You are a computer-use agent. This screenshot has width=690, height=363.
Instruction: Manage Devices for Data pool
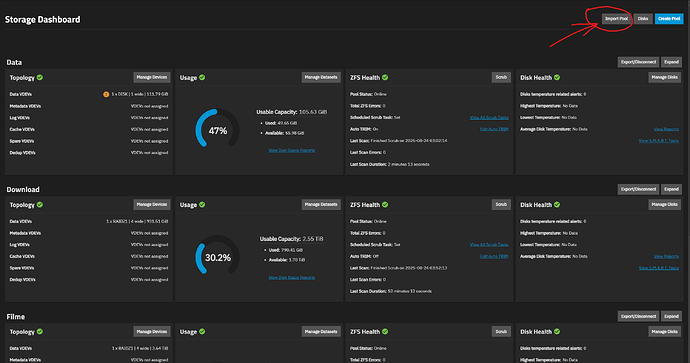(152, 77)
